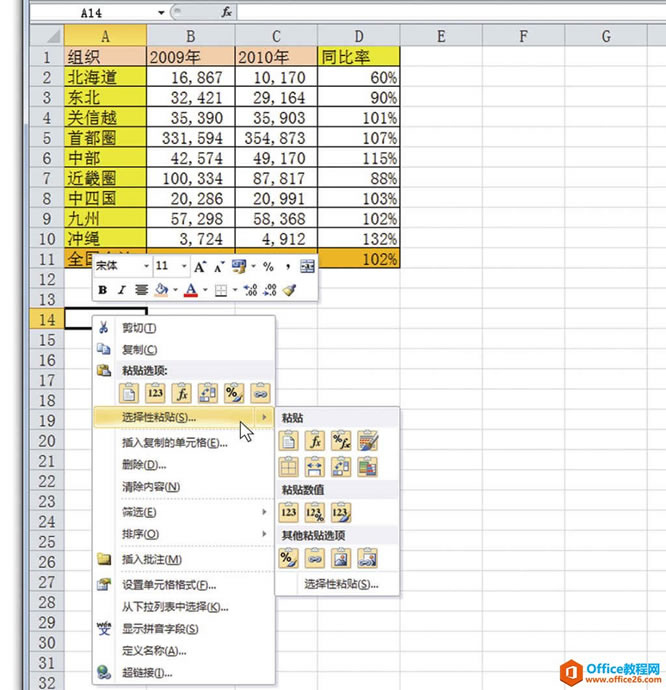Image resolution: width=666 pixels, height=690 pixels.
Task: Apply red font color A button
Action: (x=191, y=290)
